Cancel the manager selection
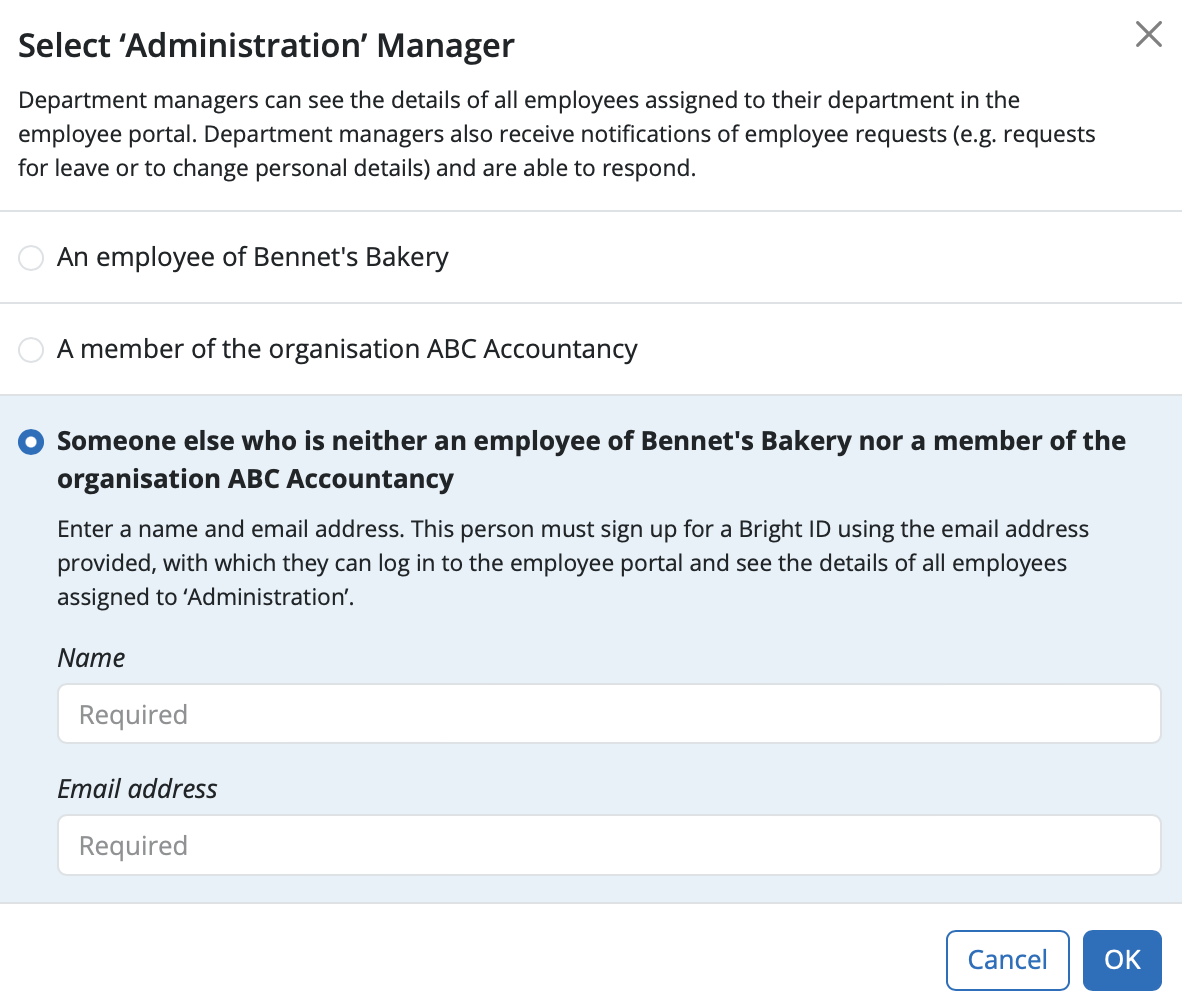This screenshot has height=1008, width=1182. 1007,960
